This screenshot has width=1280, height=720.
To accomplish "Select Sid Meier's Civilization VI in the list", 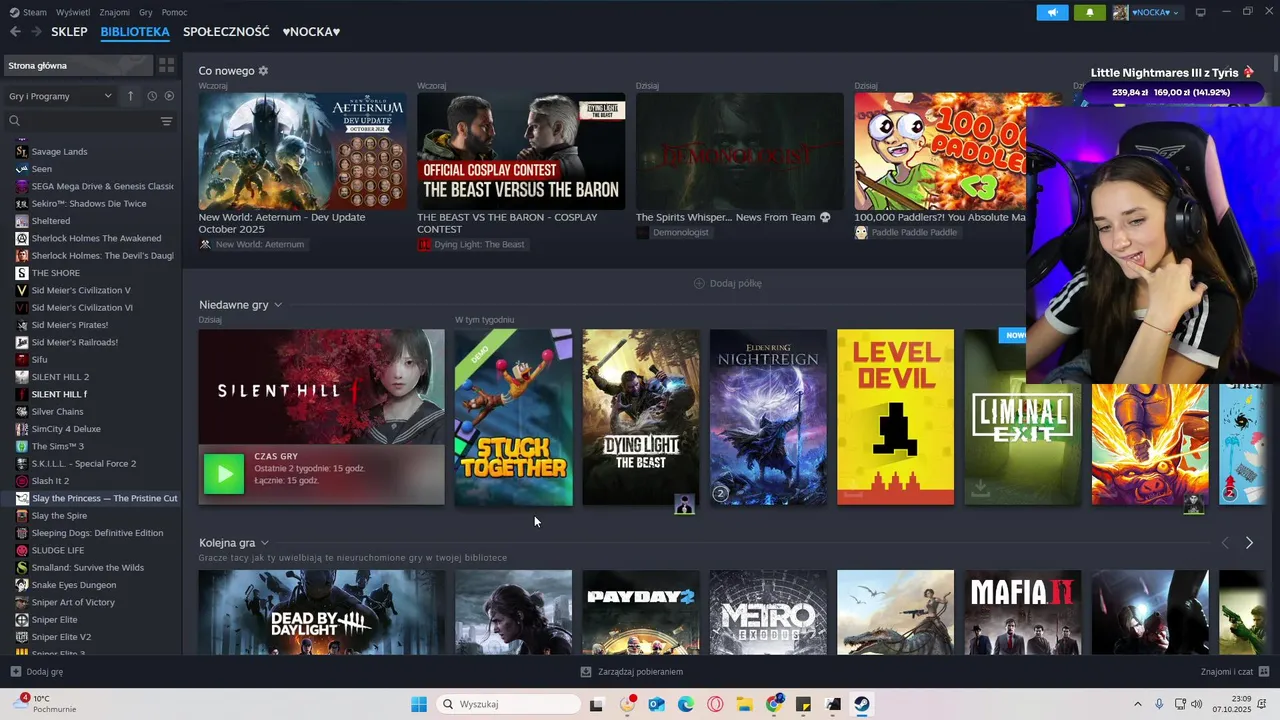I will (82, 308).
